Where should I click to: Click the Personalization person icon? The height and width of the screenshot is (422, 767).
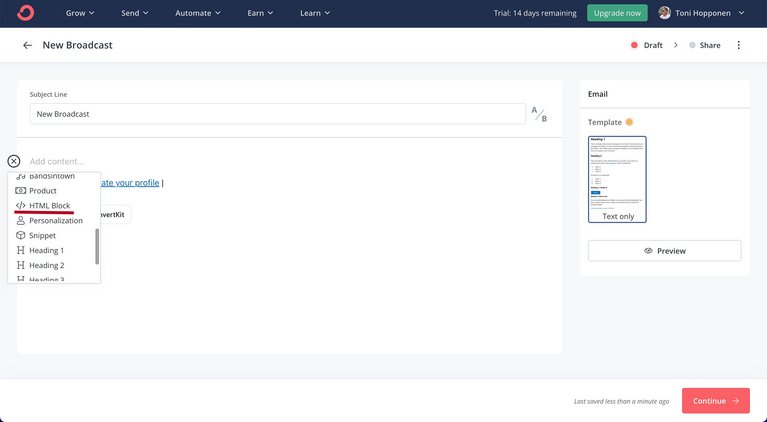[21, 221]
